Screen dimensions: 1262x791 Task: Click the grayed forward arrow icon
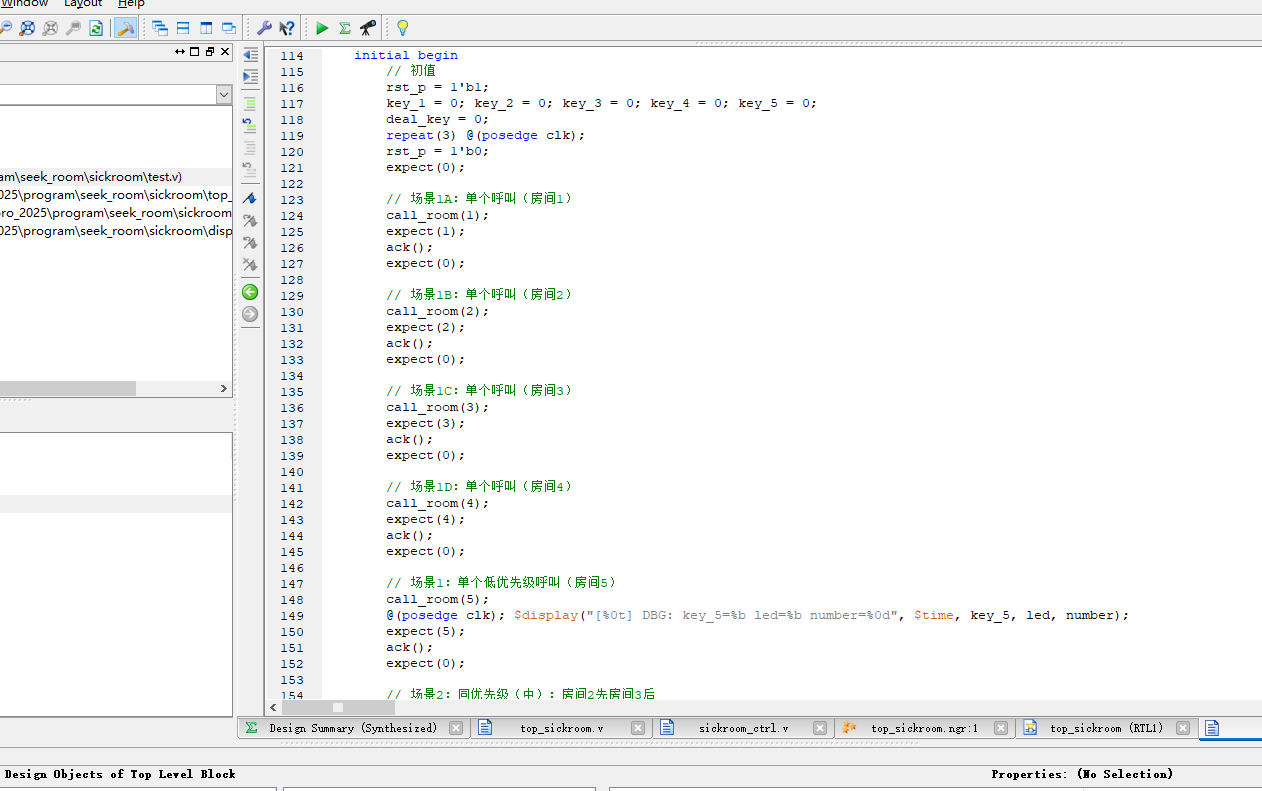pyautogui.click(x=250, y=314)
